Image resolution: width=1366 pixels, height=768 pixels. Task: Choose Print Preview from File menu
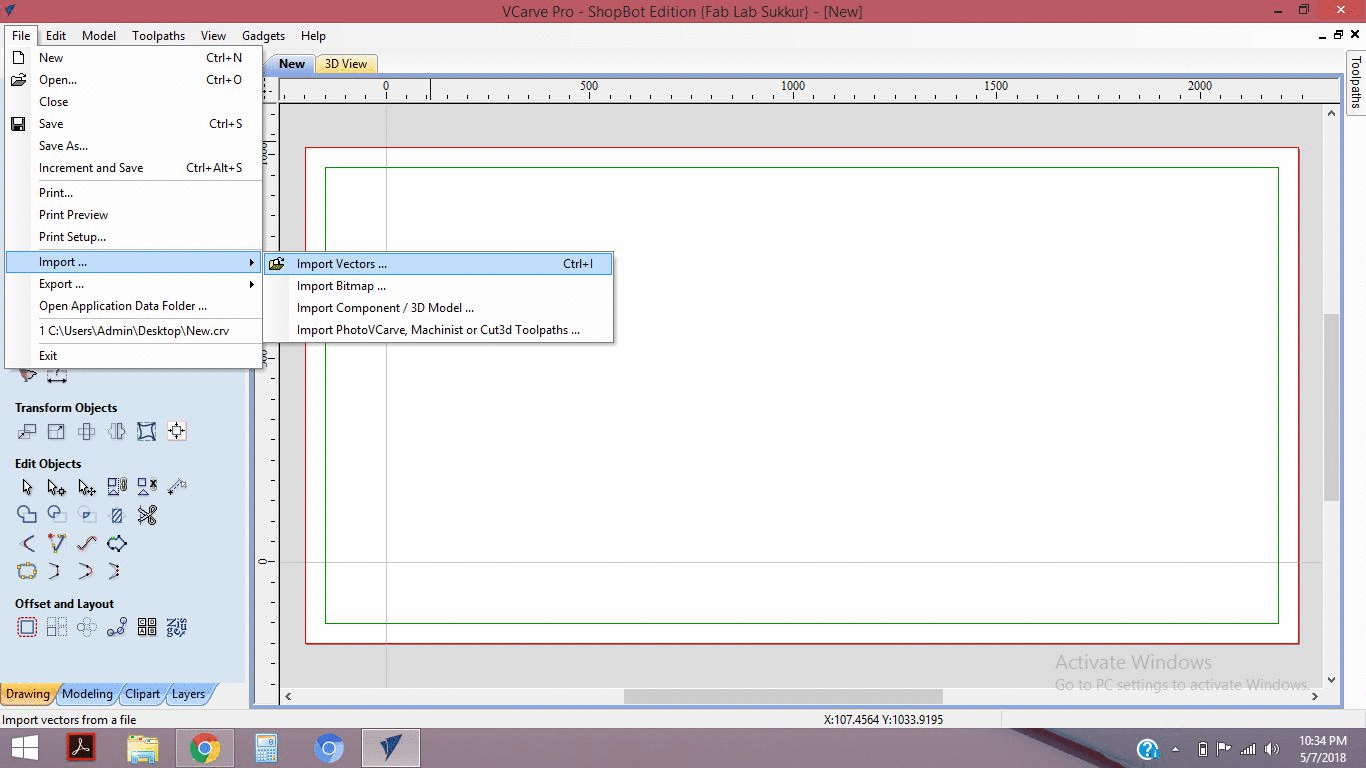(134, 215)
